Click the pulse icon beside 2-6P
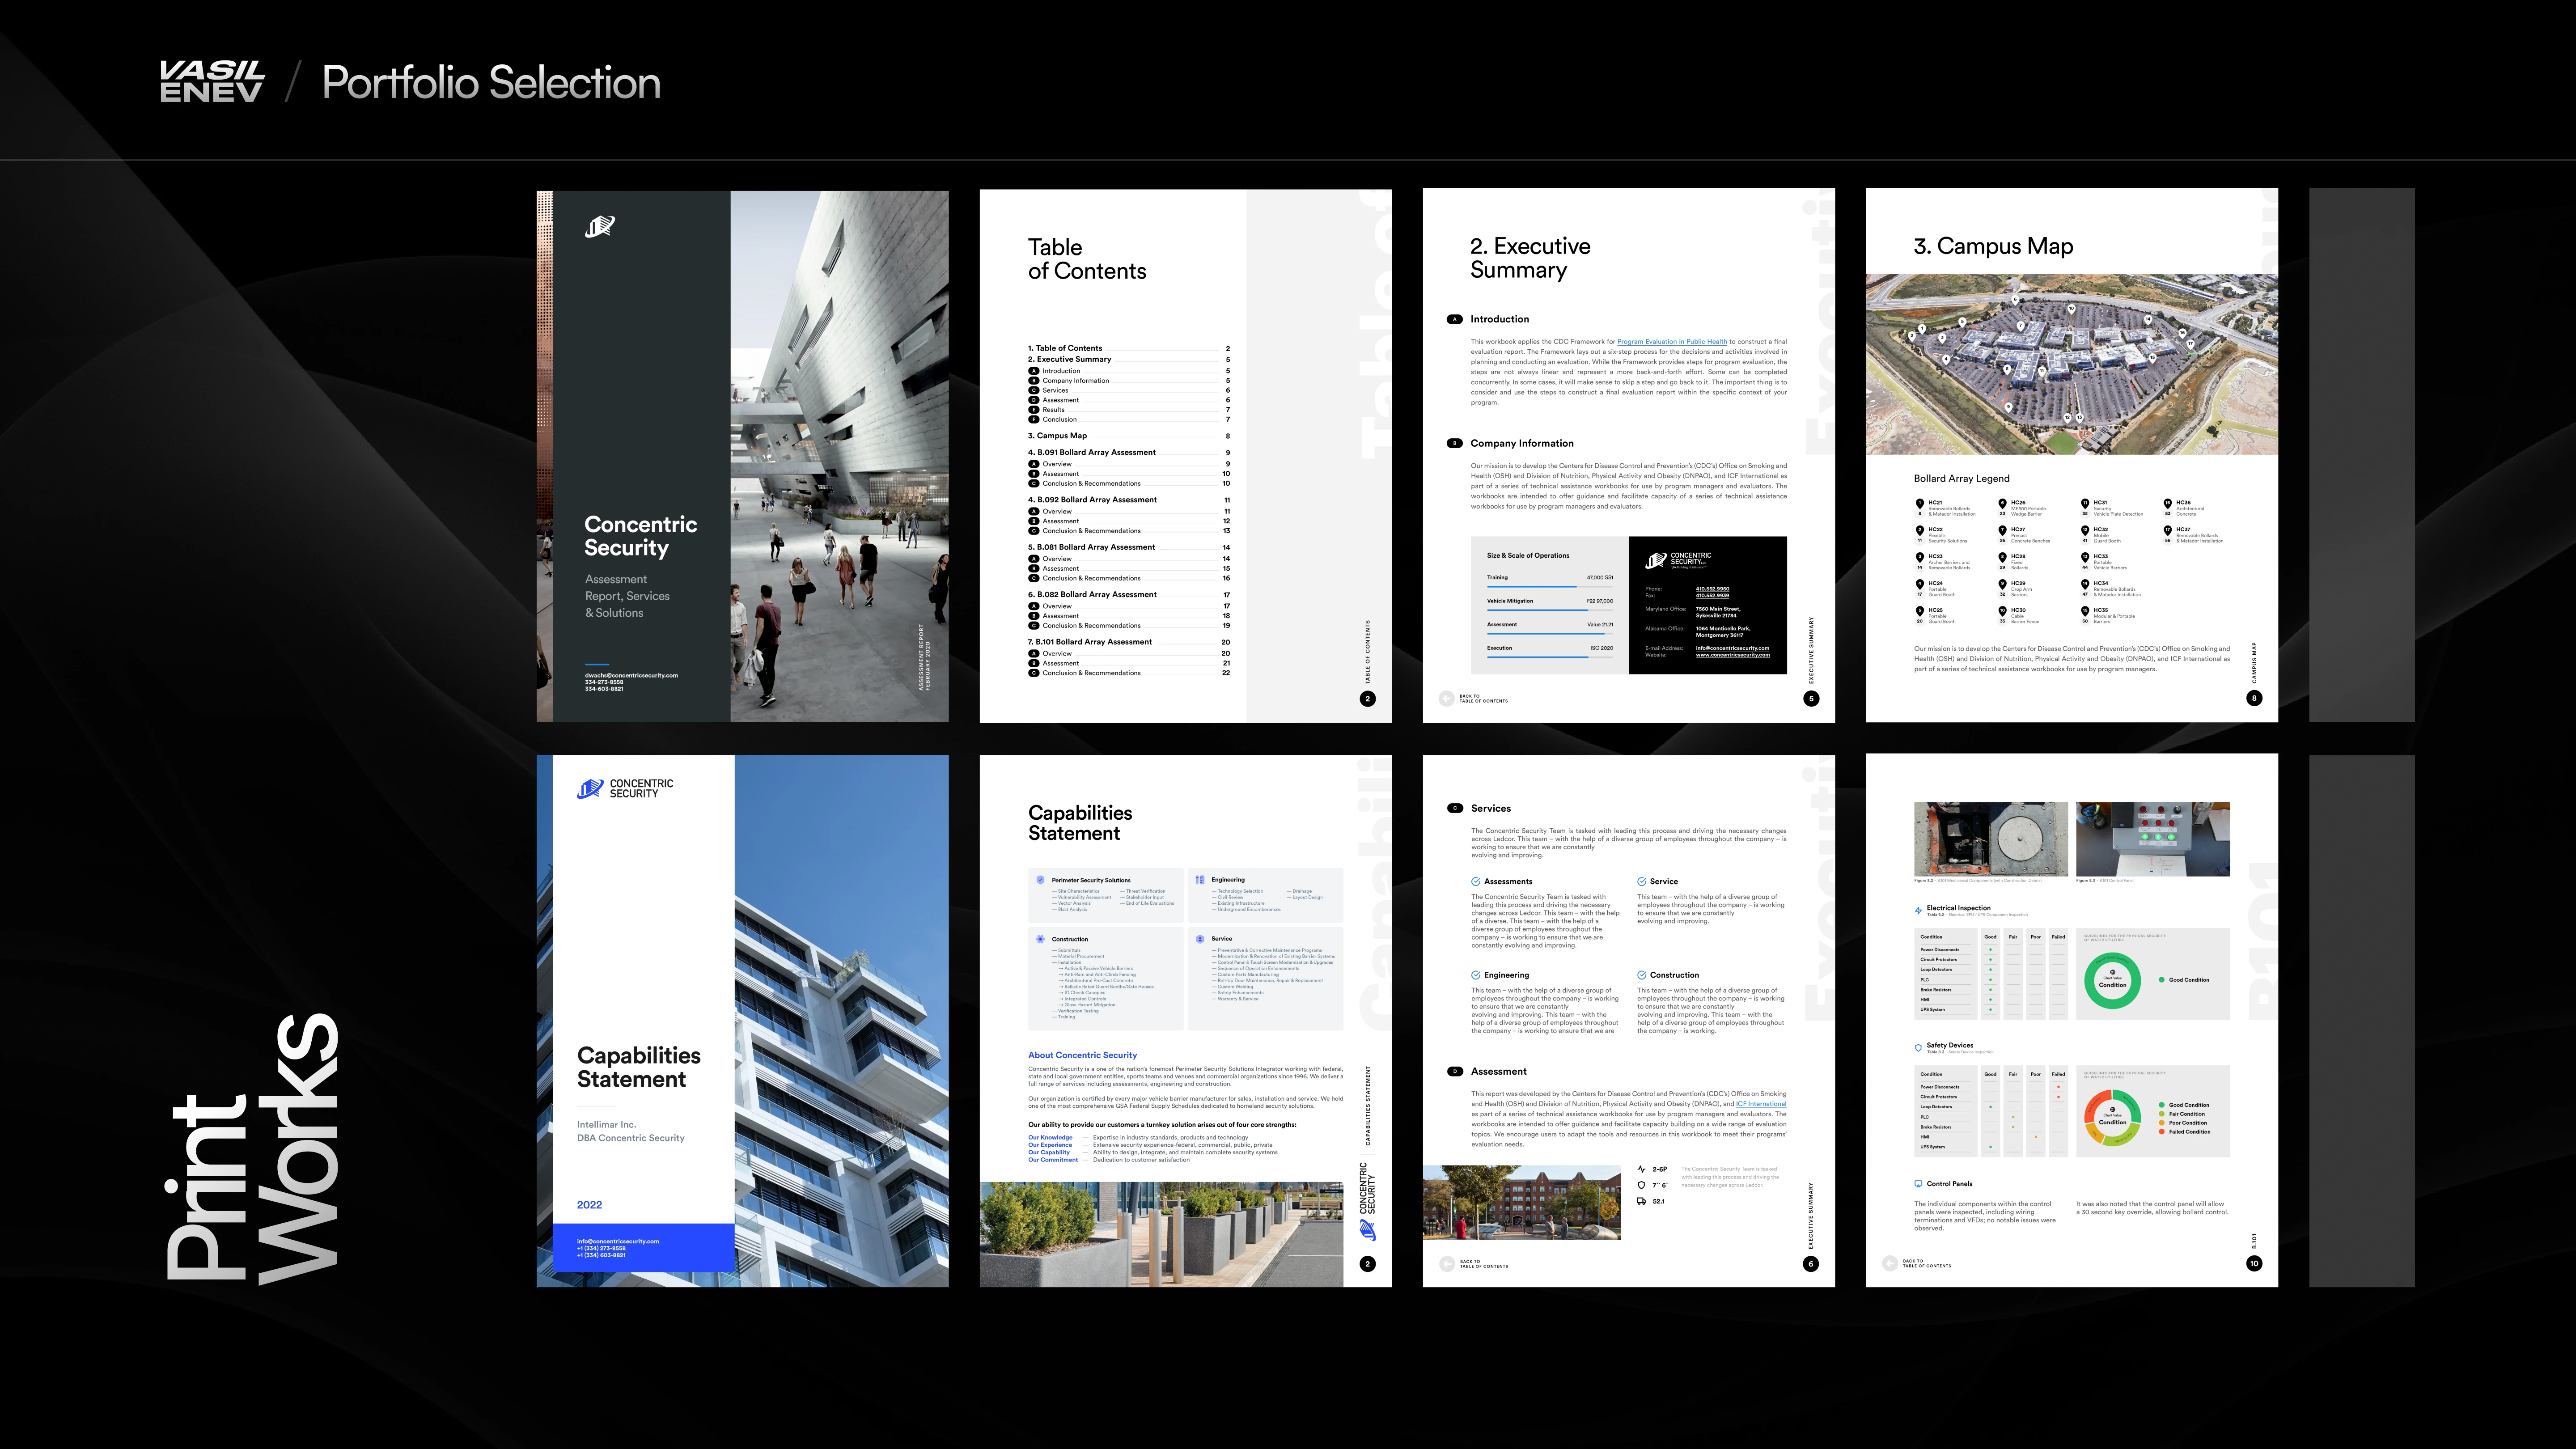The height and width of the screenshot is (1449, 2576). pyautogui.click(x=1641, y=1169)
